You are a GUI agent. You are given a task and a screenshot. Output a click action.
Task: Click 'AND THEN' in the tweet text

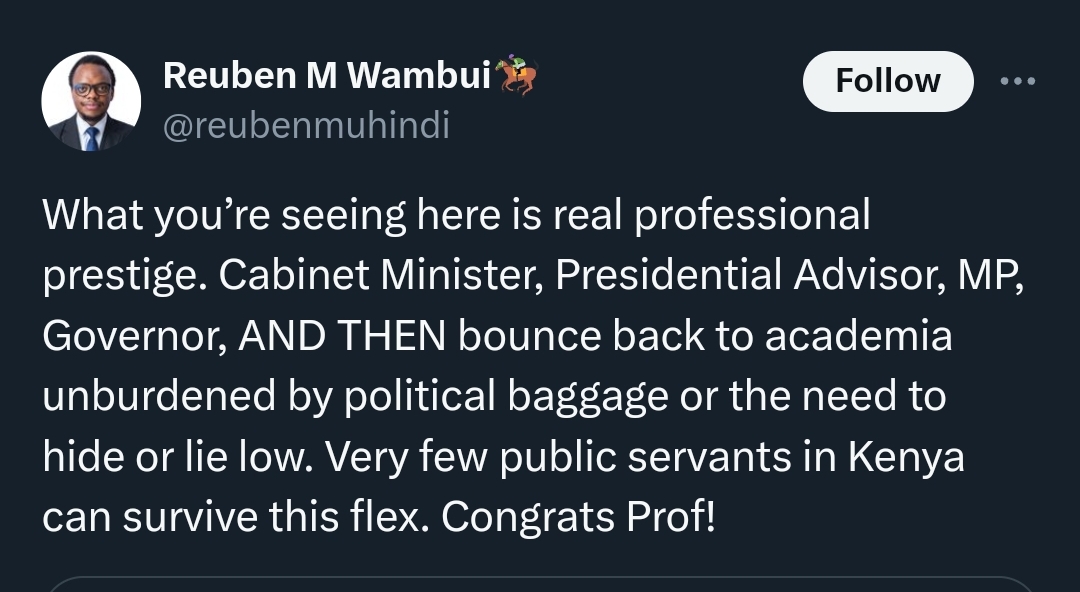342,336
